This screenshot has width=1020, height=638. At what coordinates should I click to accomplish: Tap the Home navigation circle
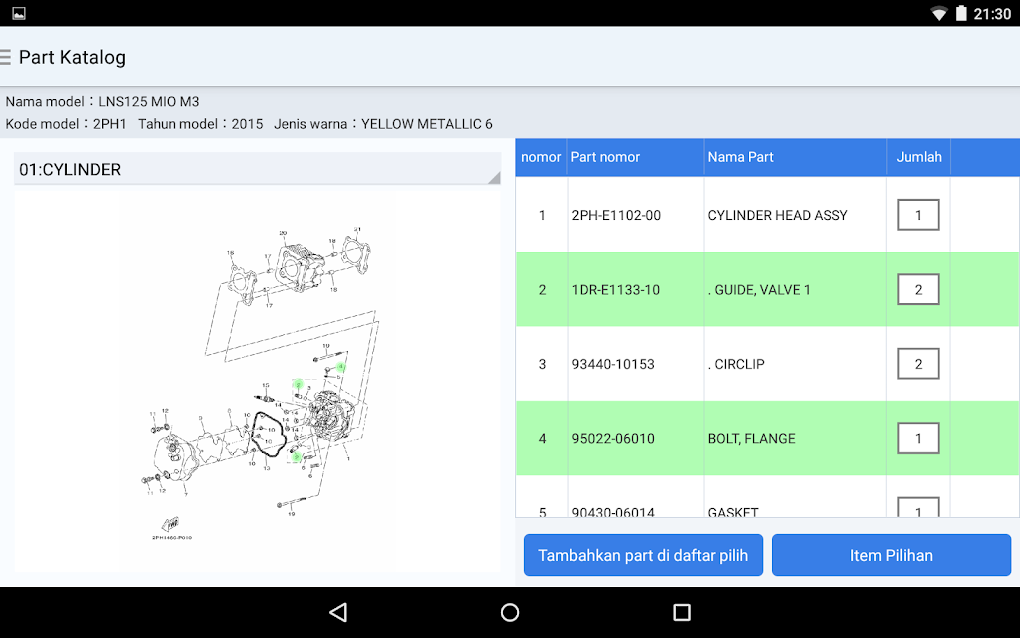[x=510, y=612]
